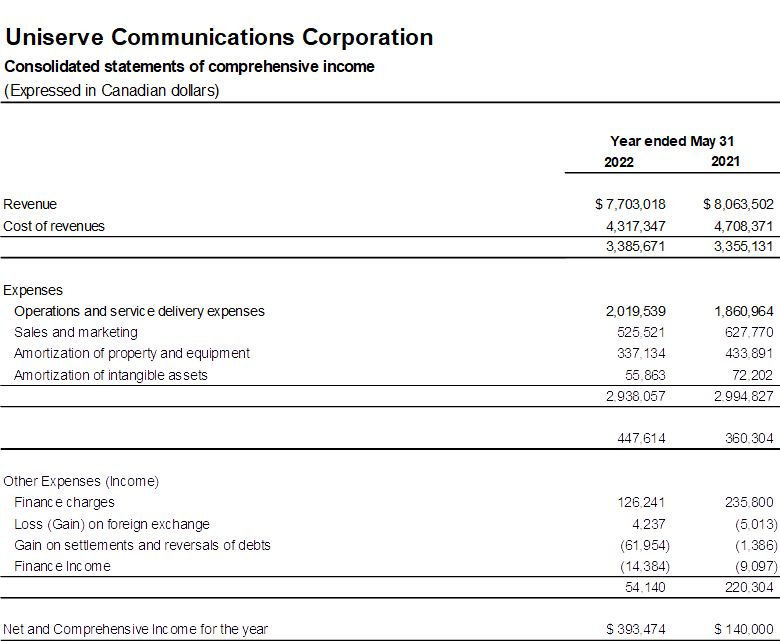780x641 pixels.
Task: Click the value 2,019,539
Action: click(x=635, y=311)
